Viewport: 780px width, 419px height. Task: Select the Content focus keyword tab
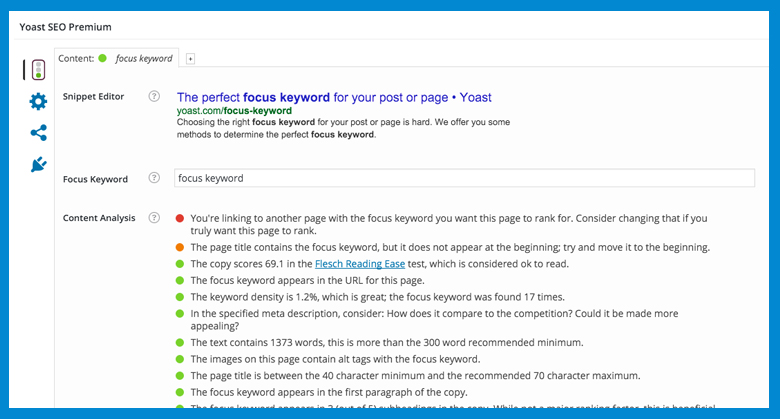coord(116,58)
